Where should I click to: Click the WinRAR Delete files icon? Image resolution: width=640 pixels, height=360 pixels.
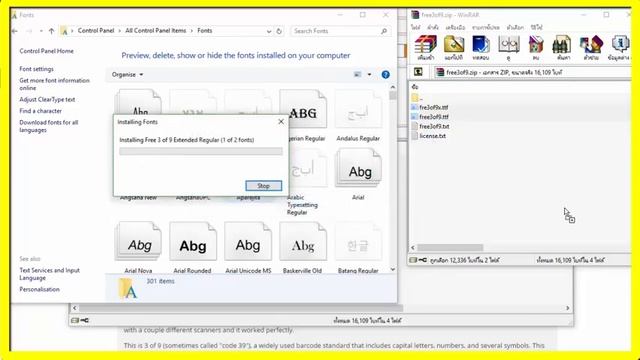tap(536, 44)
